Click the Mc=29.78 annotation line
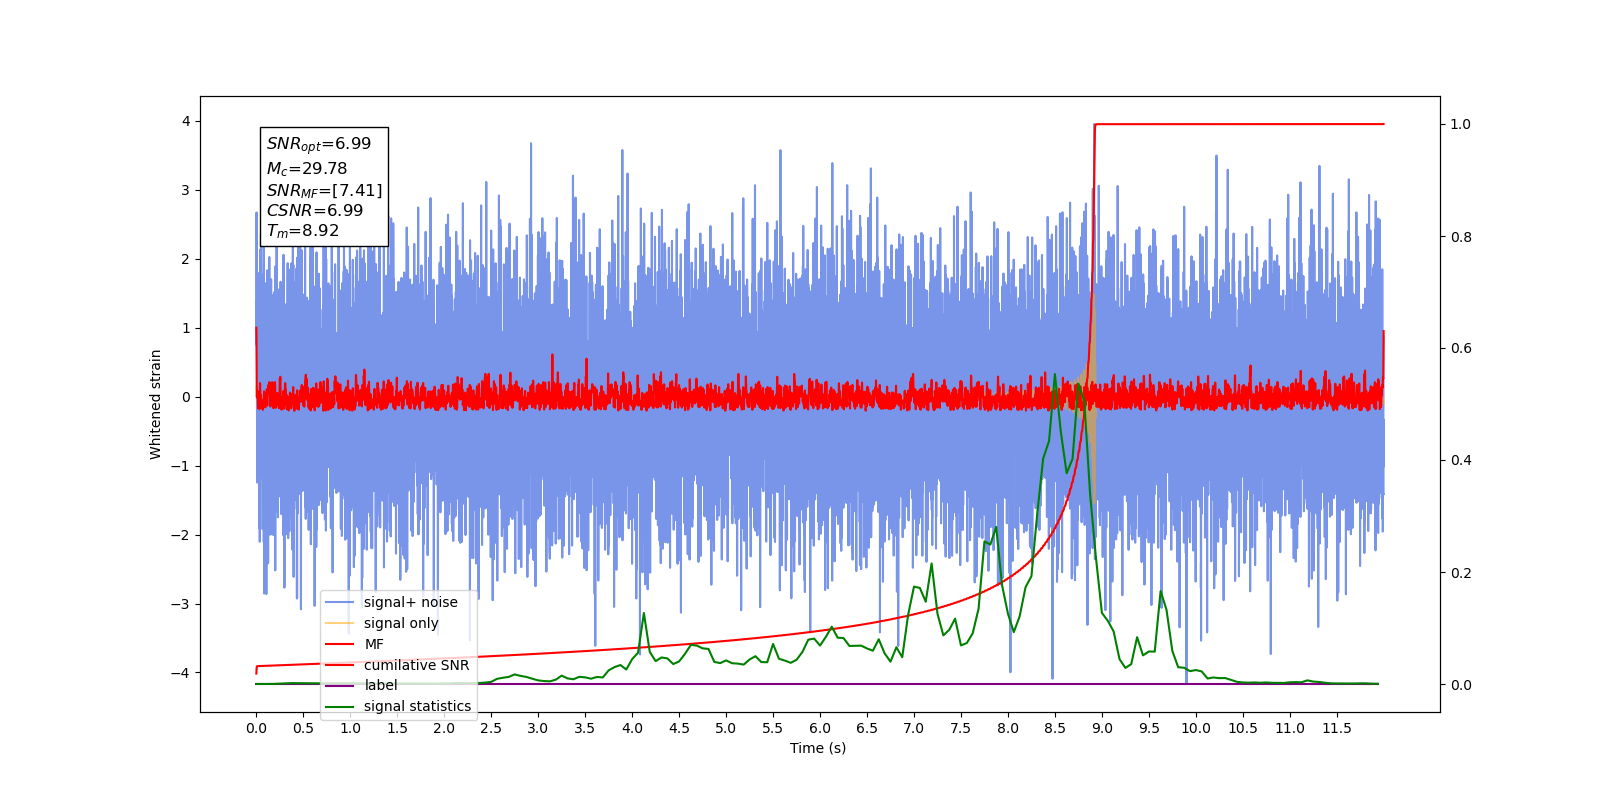This screenshot has height=800, width=1600. tap(307, 169)
